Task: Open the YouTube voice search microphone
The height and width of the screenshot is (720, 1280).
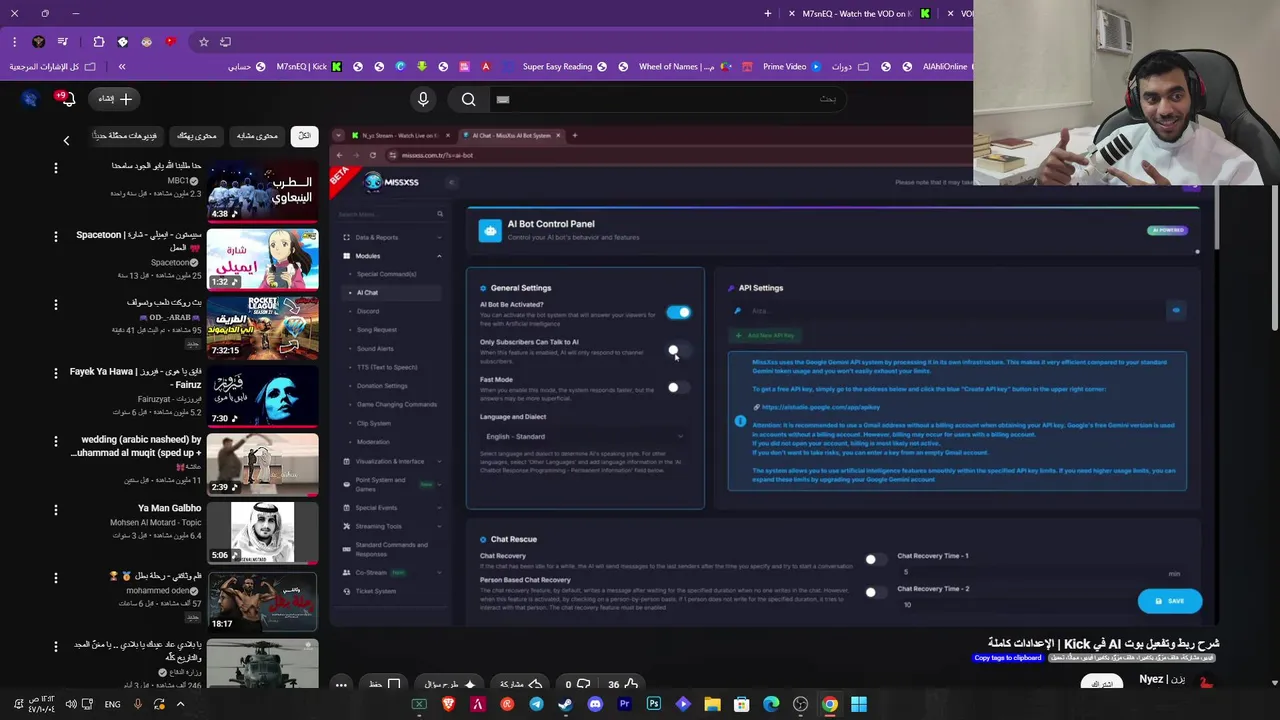Action: pyautogui.click(x=423, y=99)
